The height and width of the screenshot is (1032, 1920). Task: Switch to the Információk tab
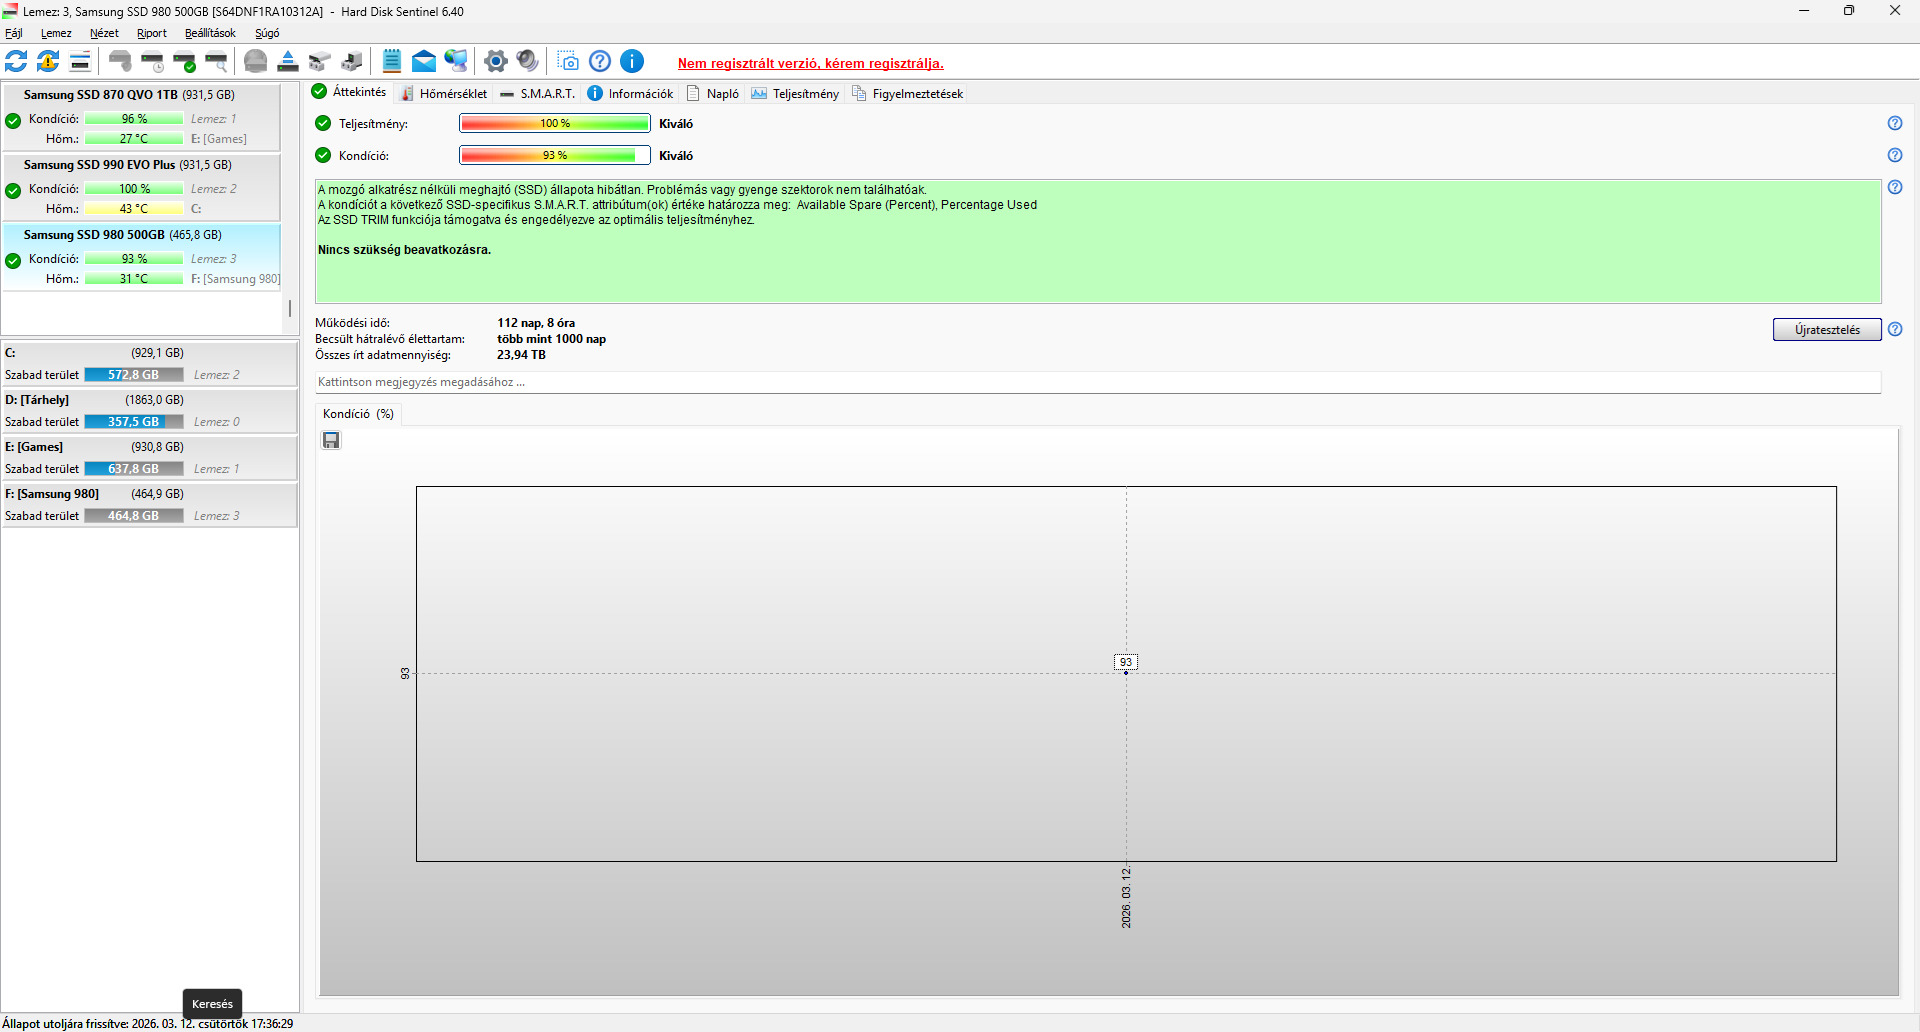(x=630, y=94)
